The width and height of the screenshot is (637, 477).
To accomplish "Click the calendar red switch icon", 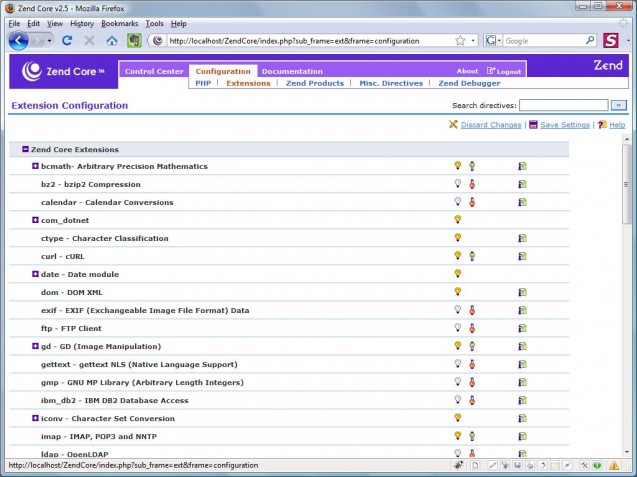I will tap(472, 202).
